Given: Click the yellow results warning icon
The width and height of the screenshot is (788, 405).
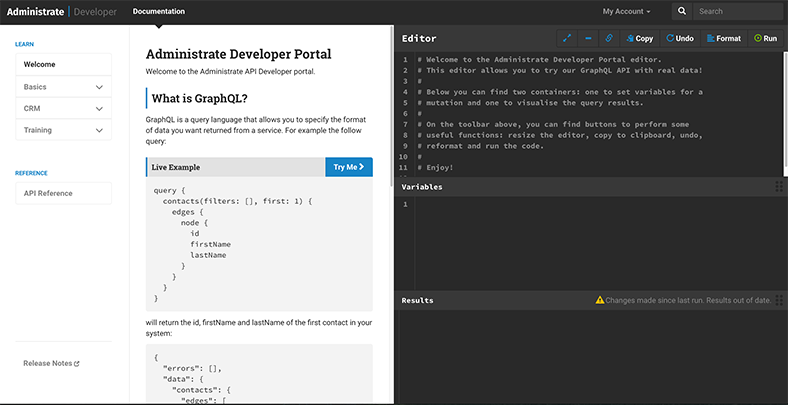Looking at the screenshot, I should pyautogui.click(x=600, y=300).
